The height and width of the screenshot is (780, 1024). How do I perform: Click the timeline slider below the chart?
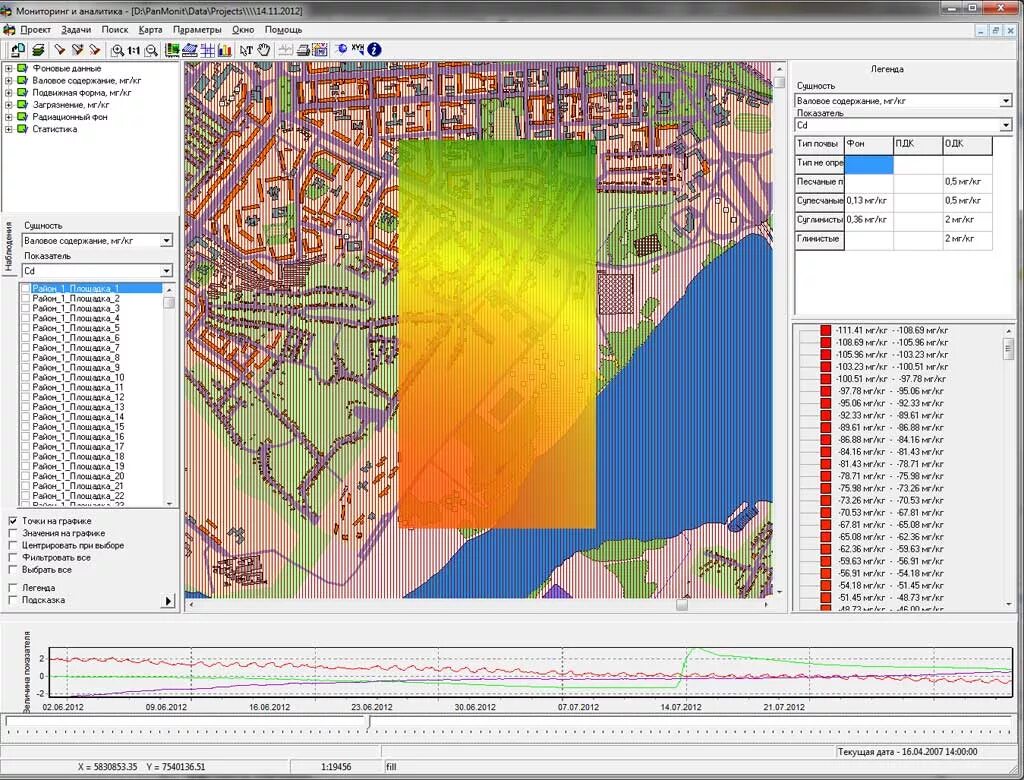coord(368,721)
